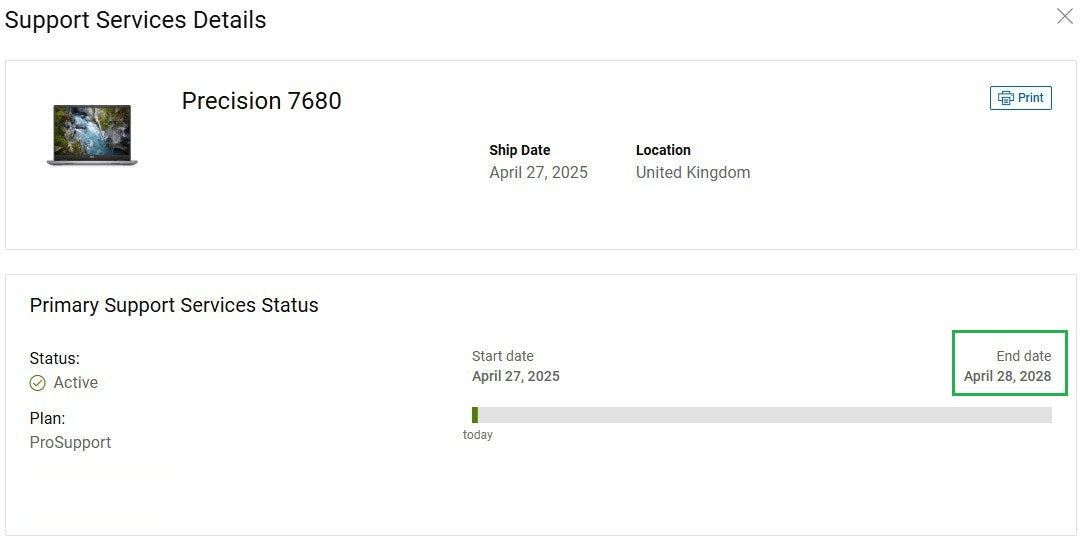Click the highlighted End date label
The image size is (1086, 543).
(x=1024, y=356)
